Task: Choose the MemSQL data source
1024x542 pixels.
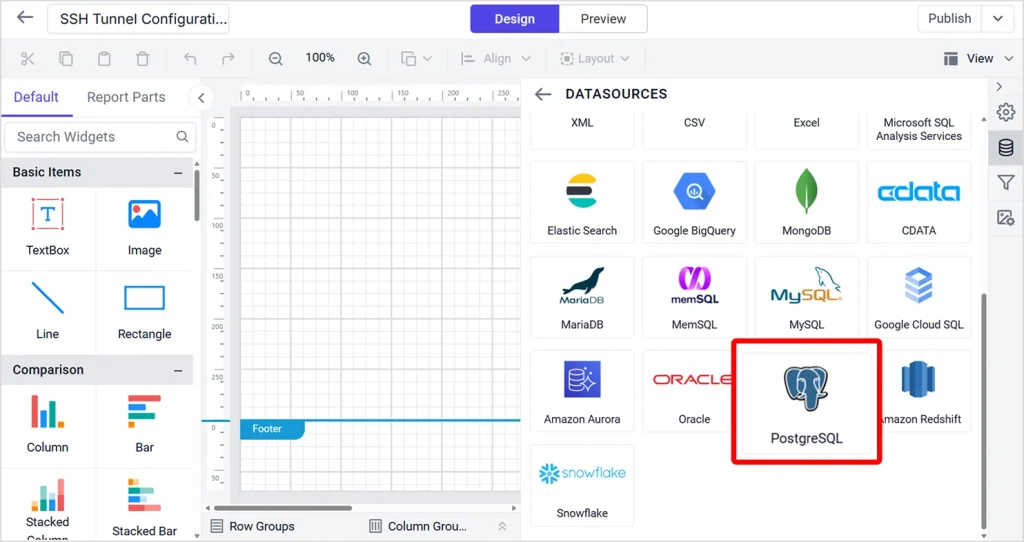Action: tap(694, 296)
